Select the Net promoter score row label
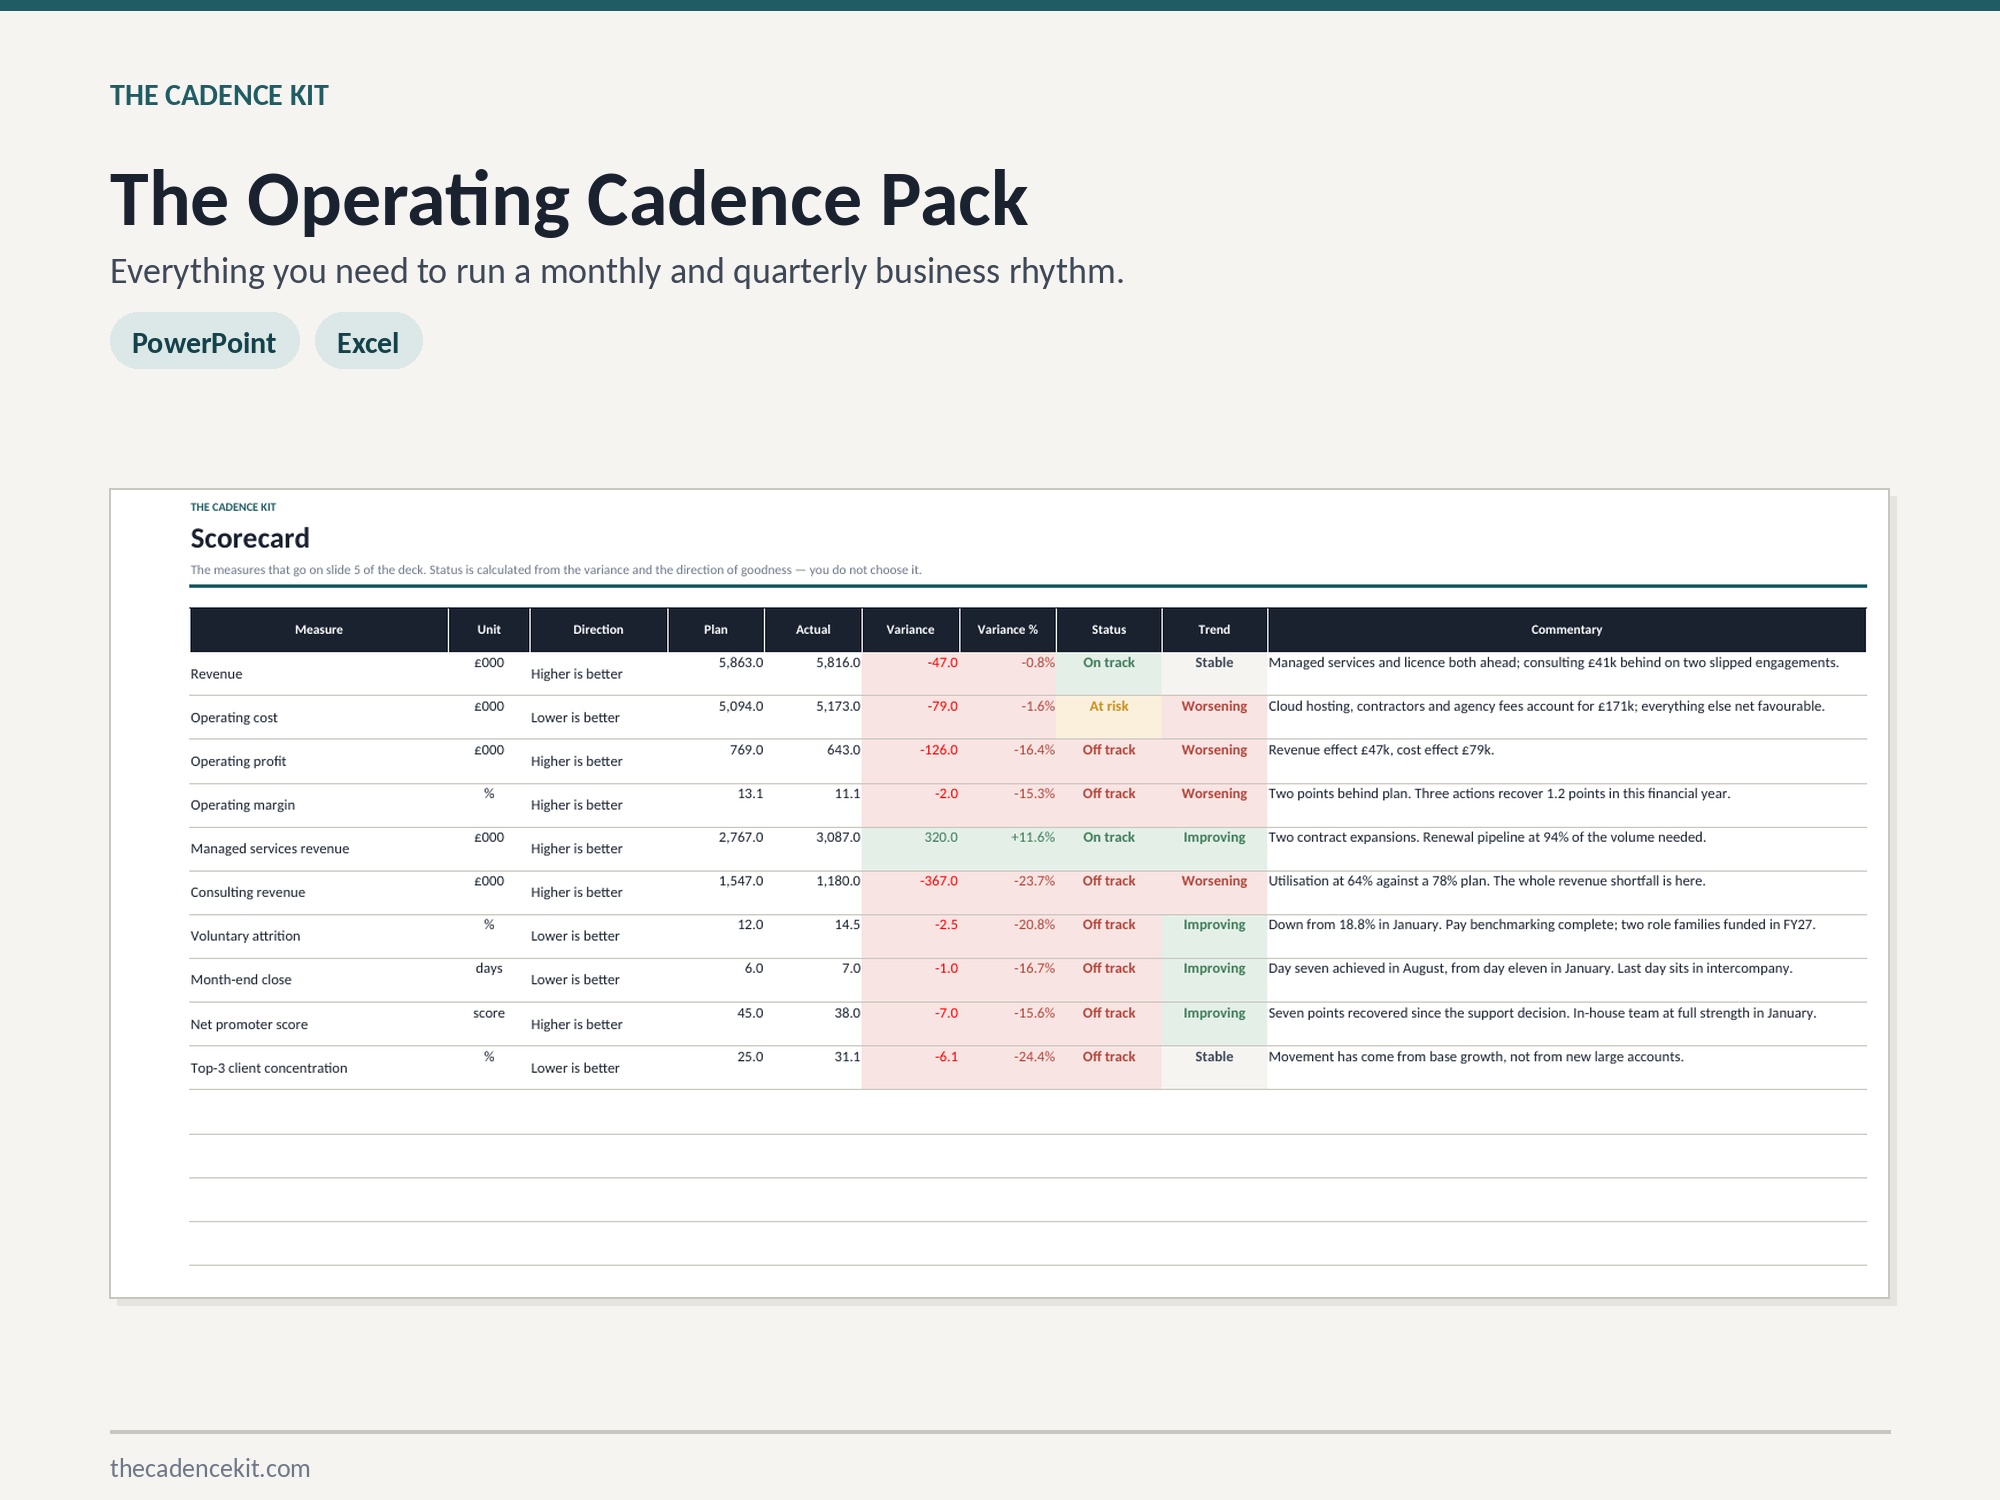 point(249,1024)
